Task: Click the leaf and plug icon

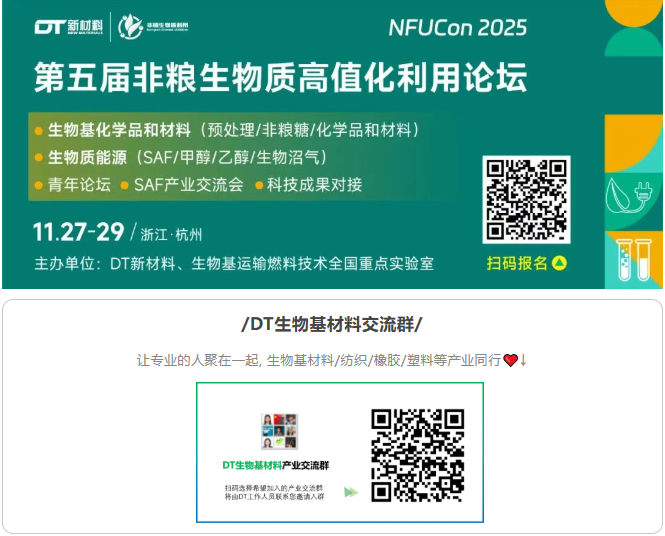Action: [x=629, y=197]
